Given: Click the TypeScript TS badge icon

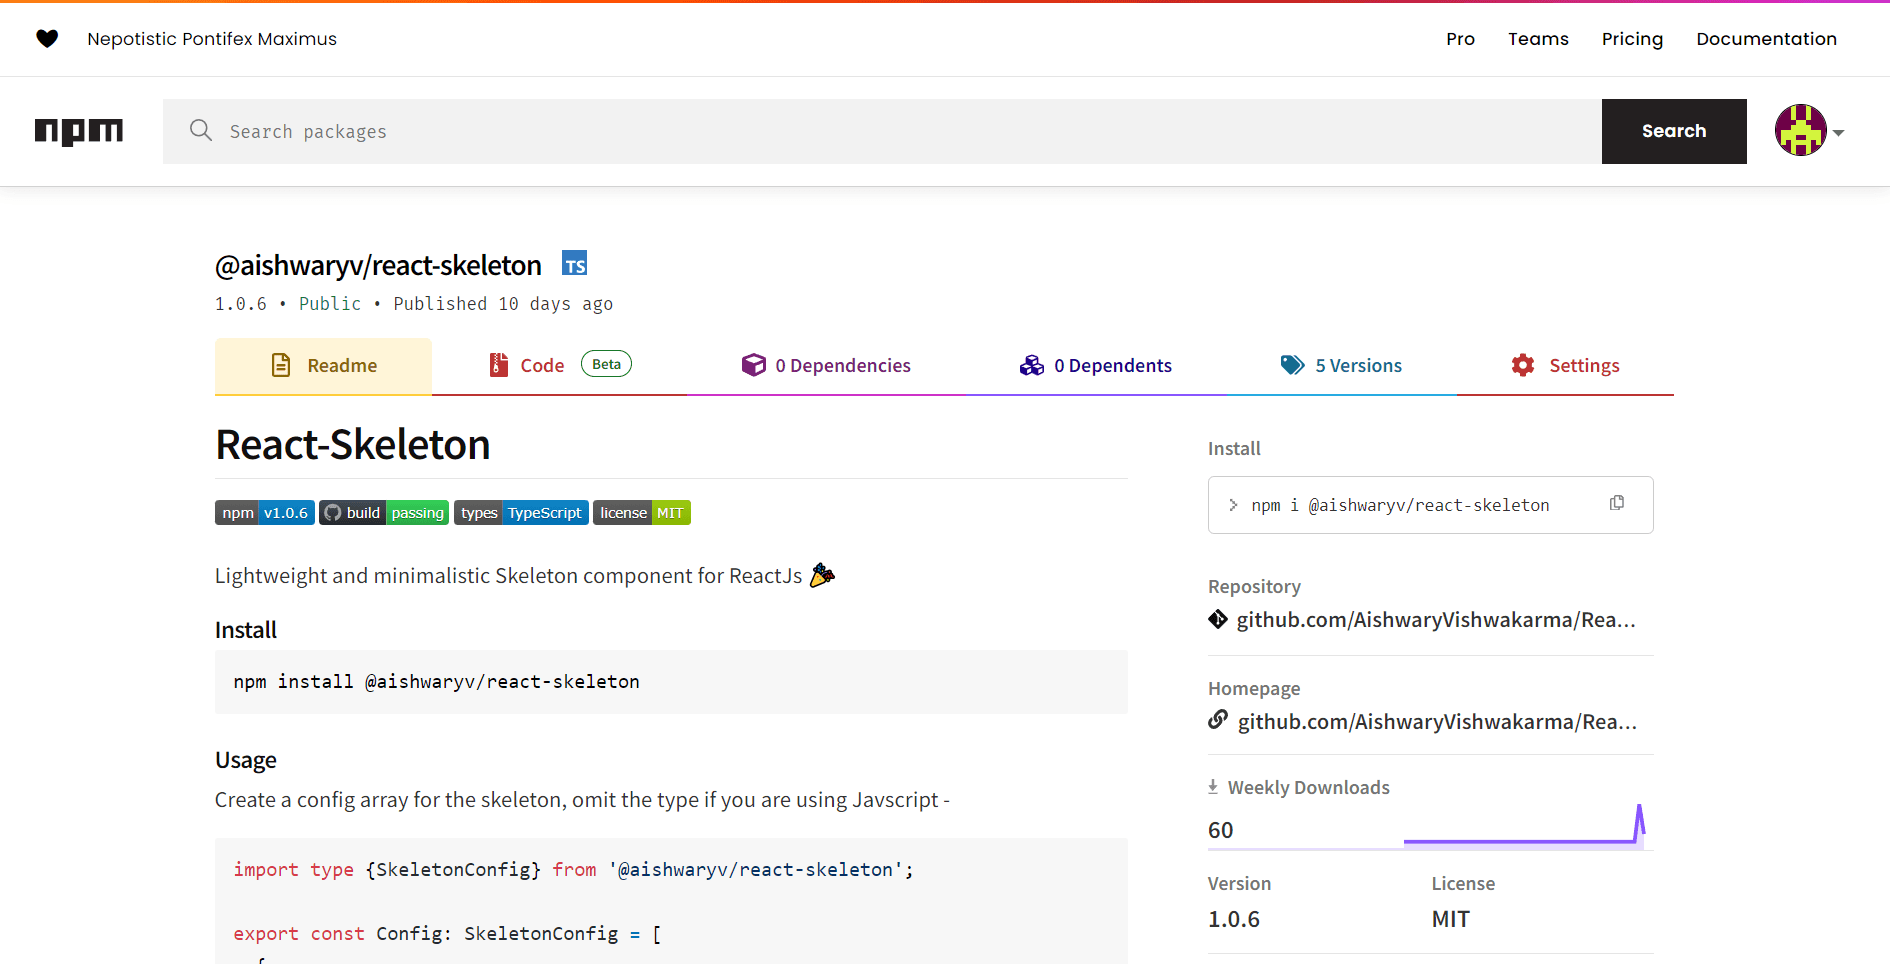Looking at the screenshot, I should coord(574,264).
